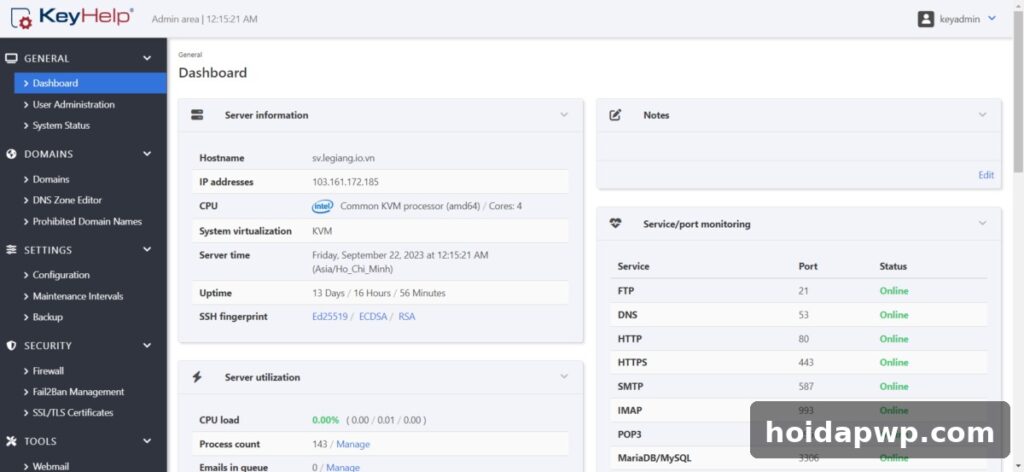Click the ECDSA fingerprint link

[373, 317]
